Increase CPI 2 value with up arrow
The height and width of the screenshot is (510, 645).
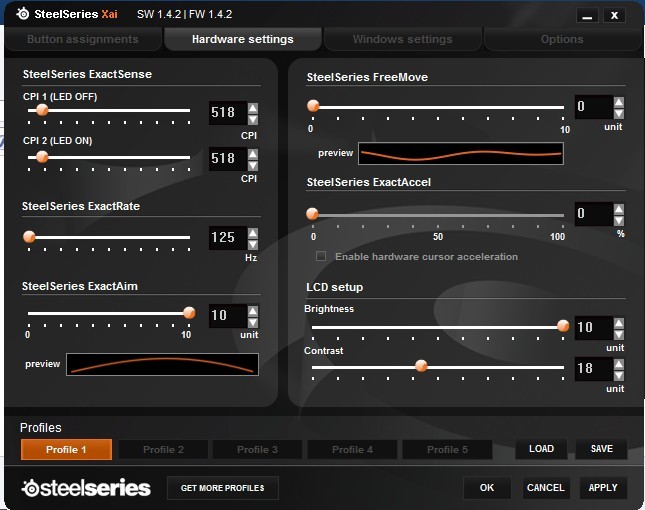tap(253, 154)
